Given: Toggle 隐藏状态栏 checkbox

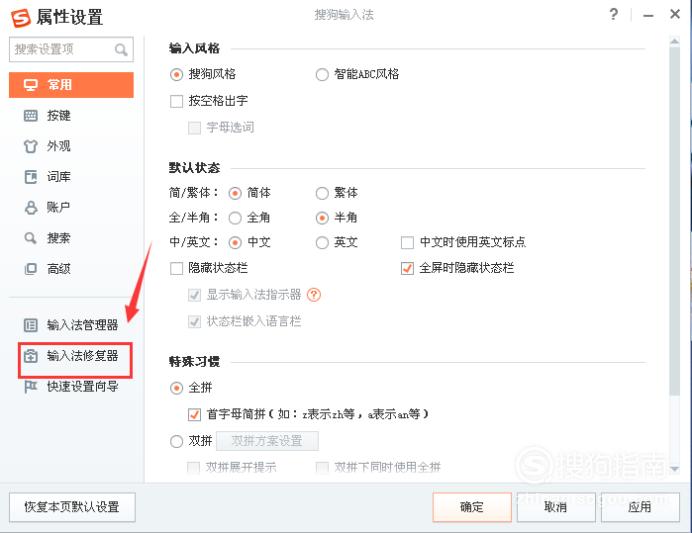Looking at the screenshot, I should click(x=177, y=268).
